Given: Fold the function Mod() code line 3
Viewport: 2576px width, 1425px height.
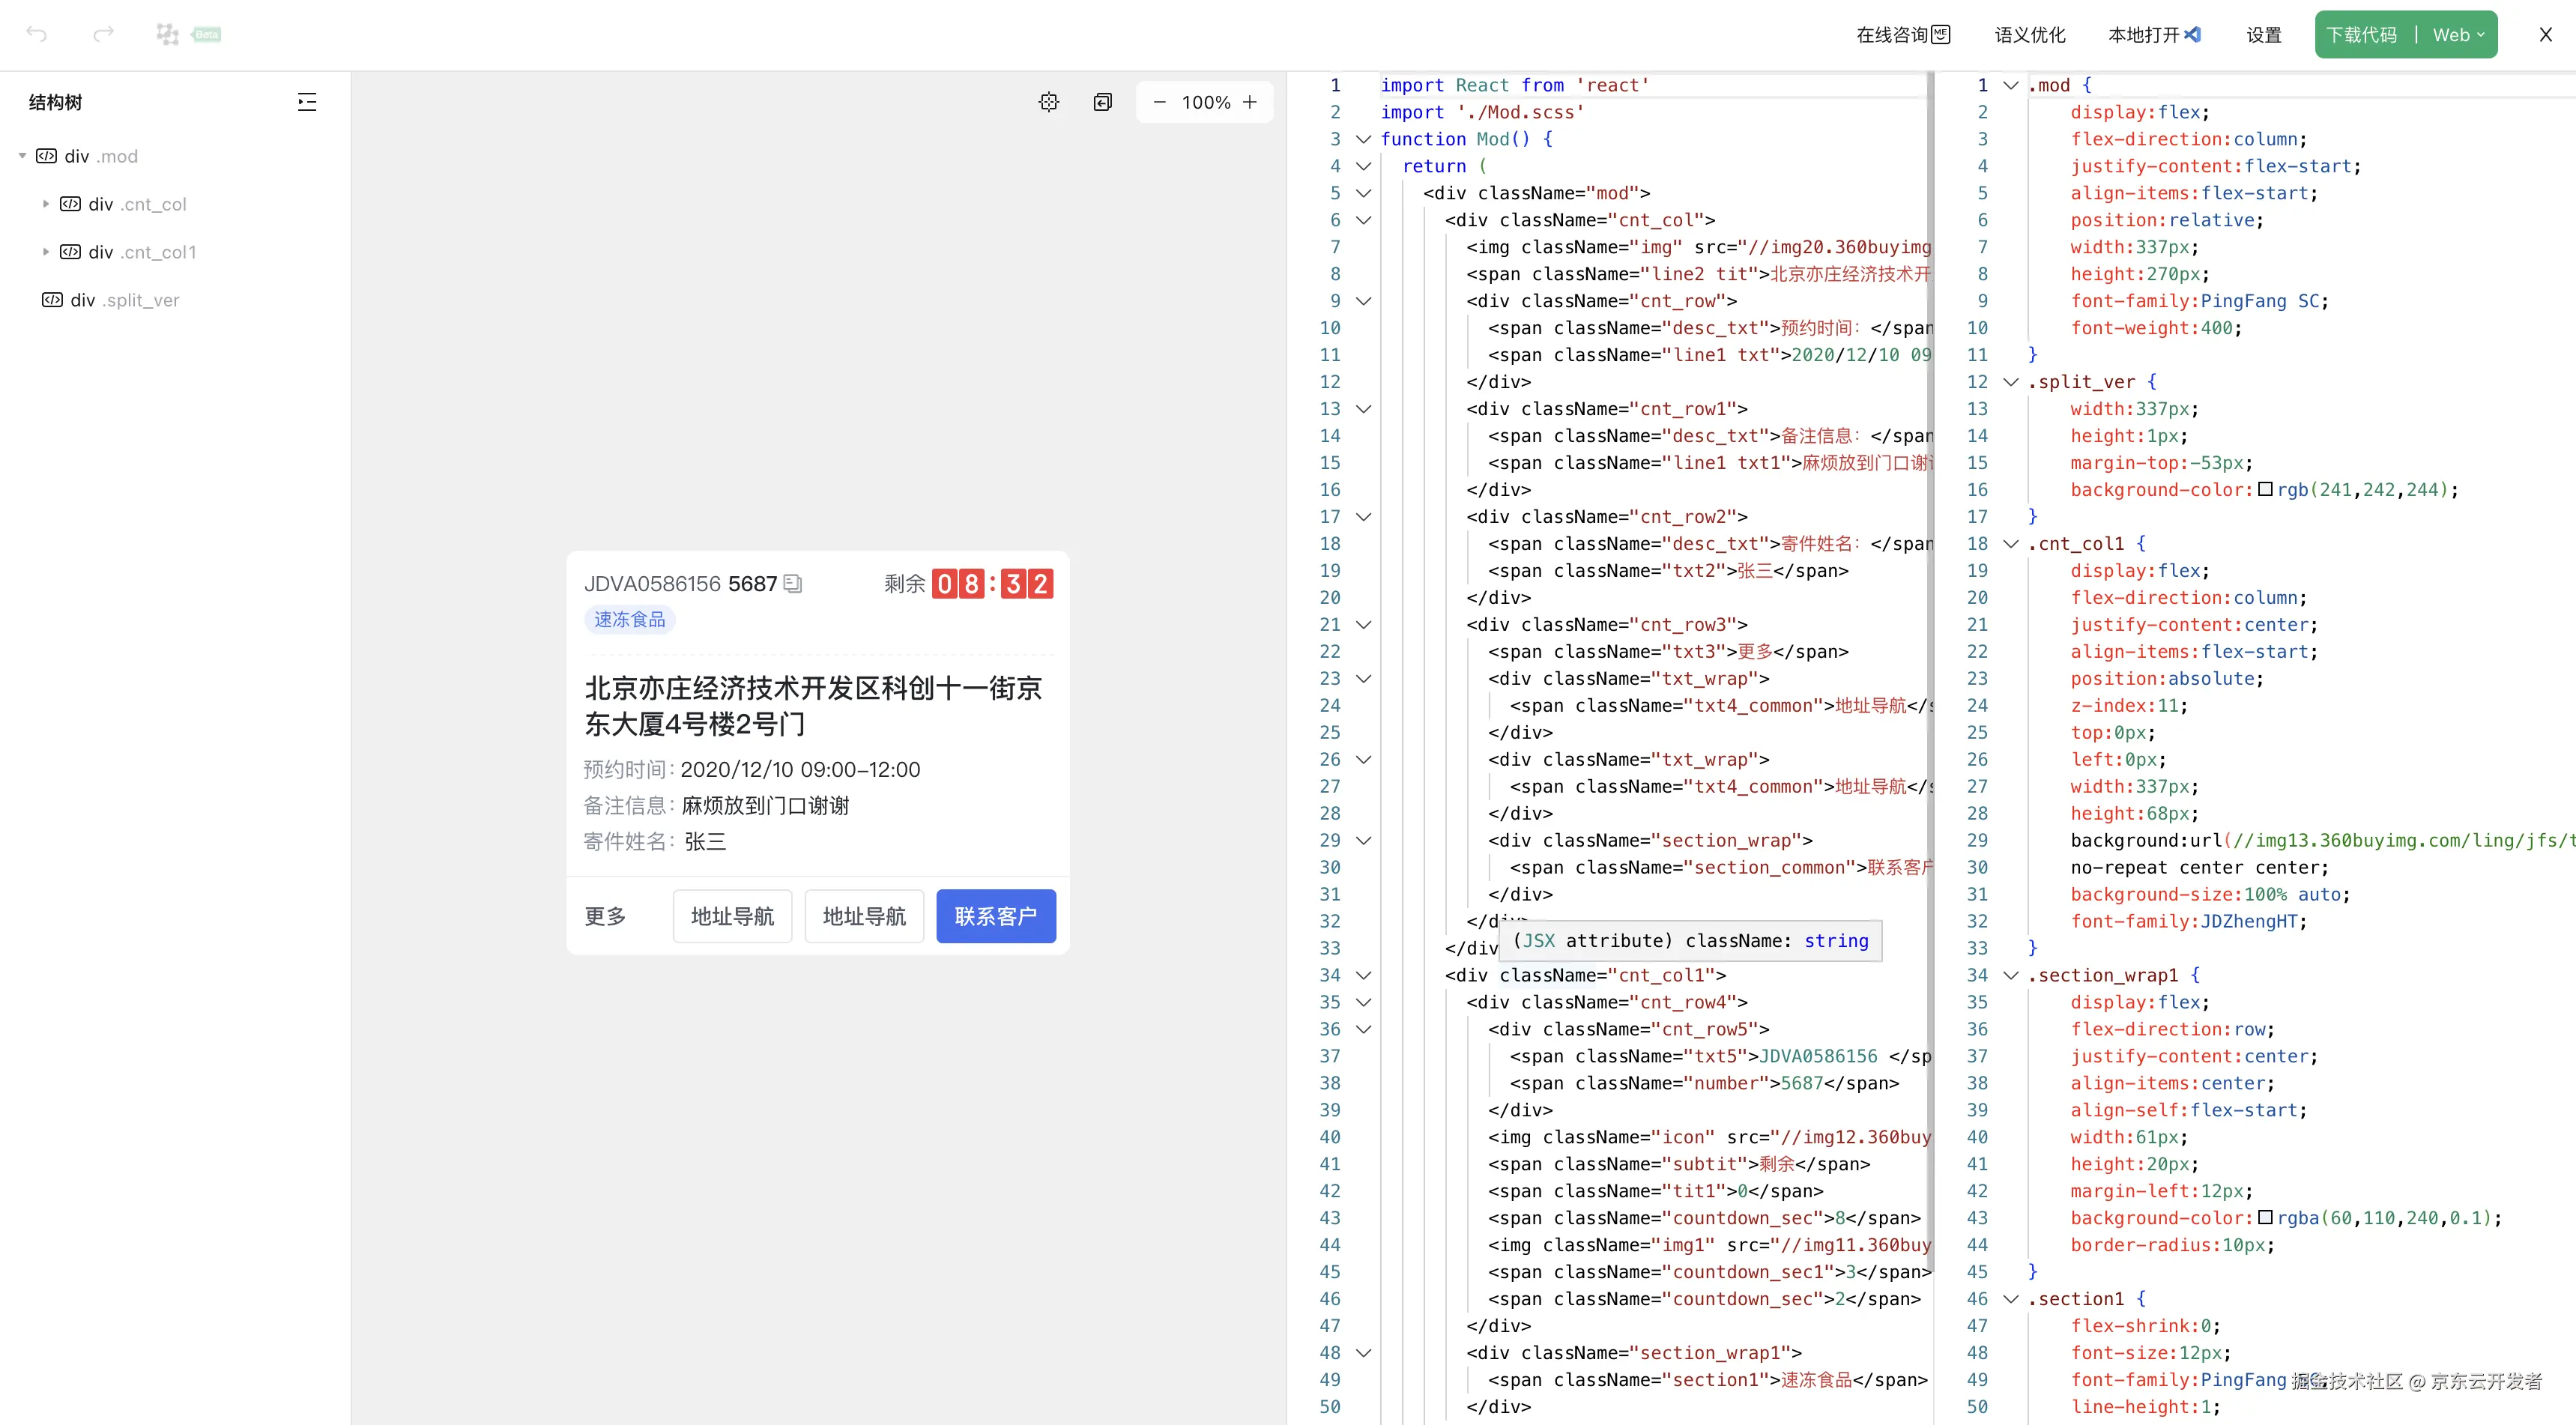Looking at the screenshot, I should coord(1363,139).
